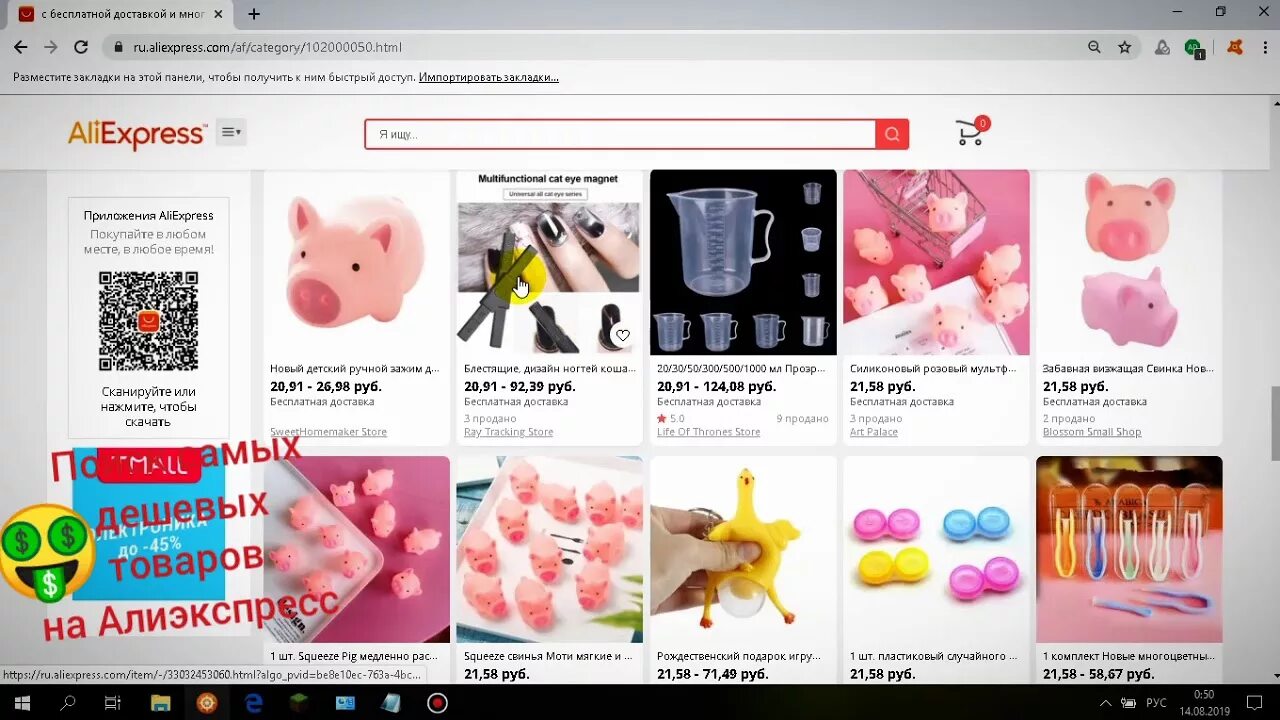1280x720 pixels.
Task: Click the 5.0 star rating
Action: (671, 419)
